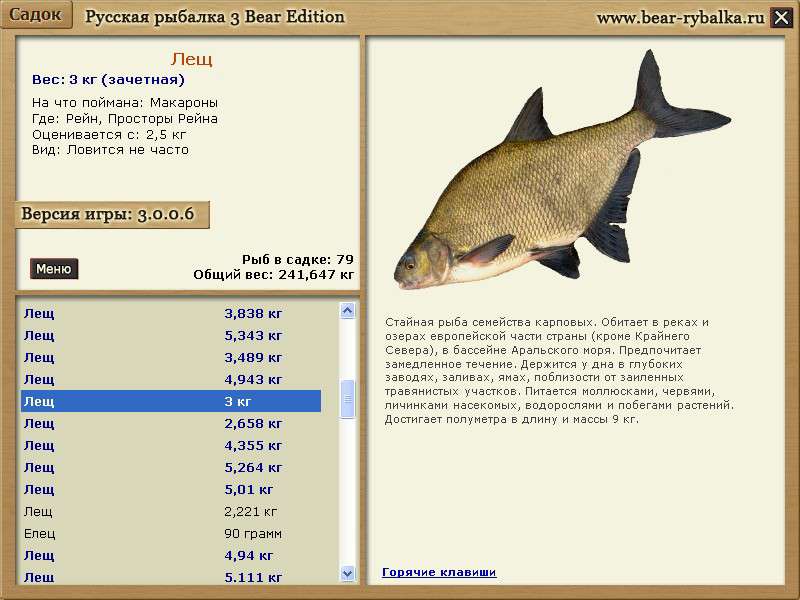Close the fish cage window
This screenshot has width=800, height=600.
pyautogui.click(x=782, y=17)
